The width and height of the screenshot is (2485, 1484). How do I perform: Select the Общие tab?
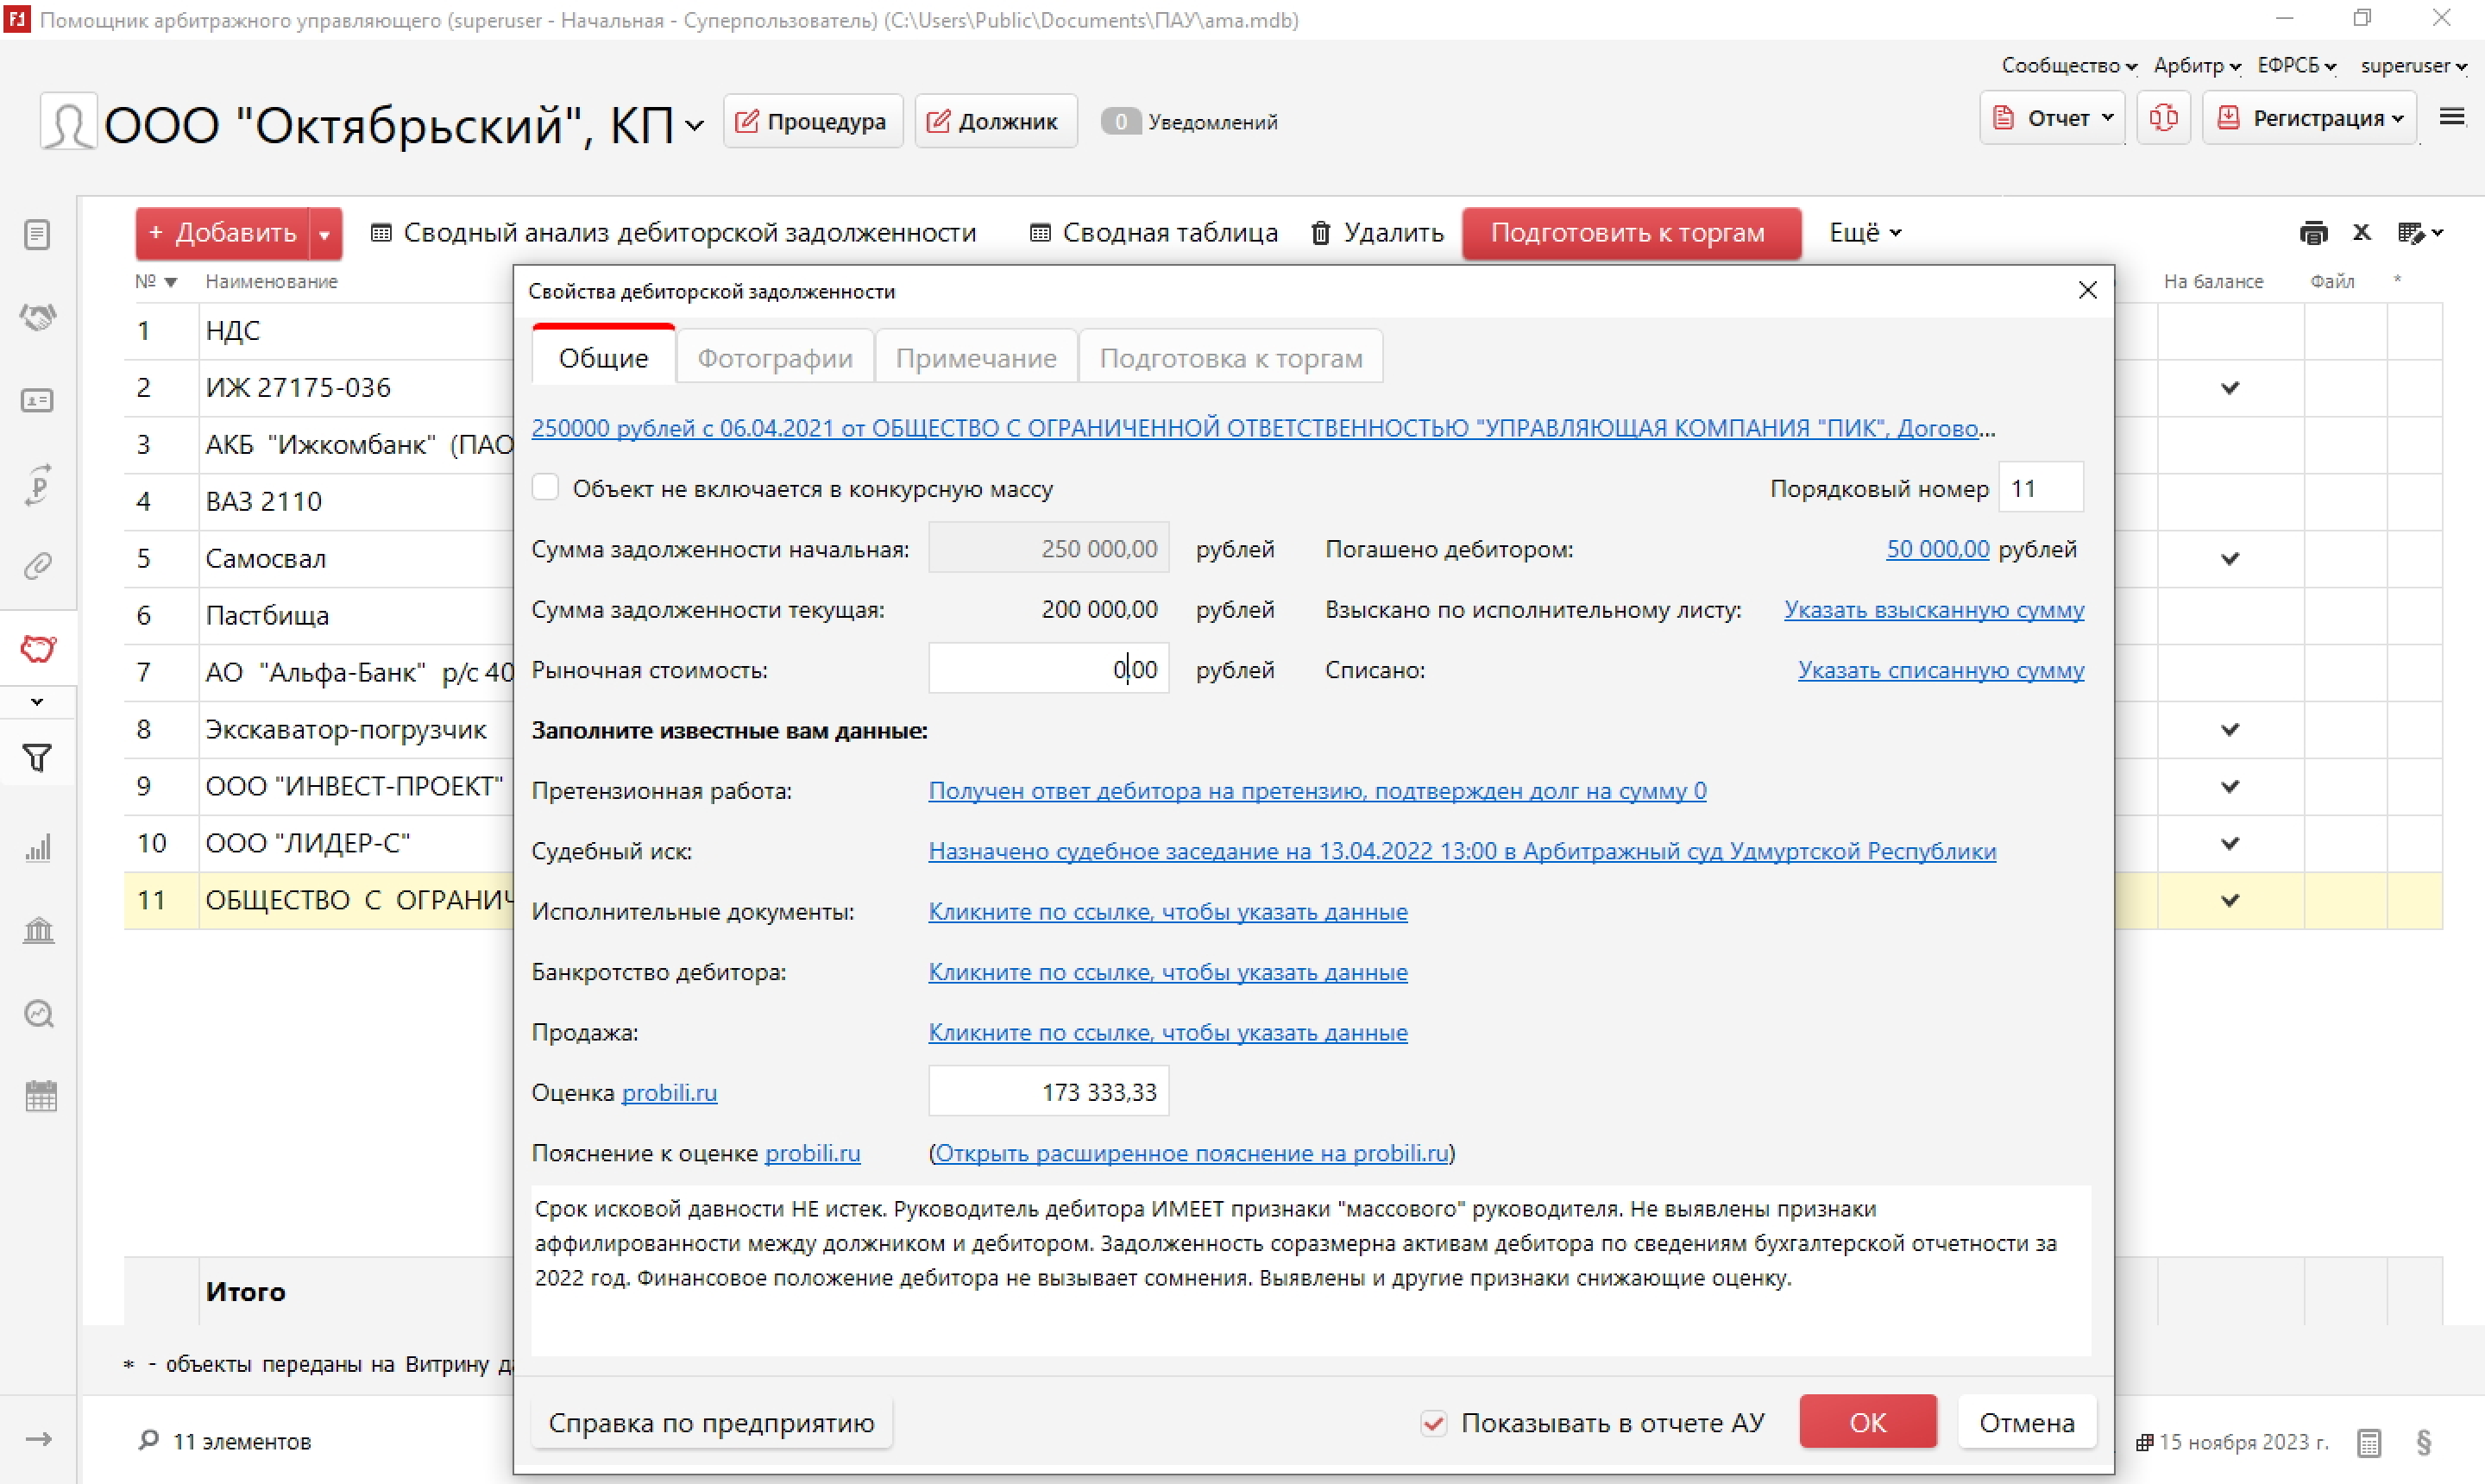[603, 356]
